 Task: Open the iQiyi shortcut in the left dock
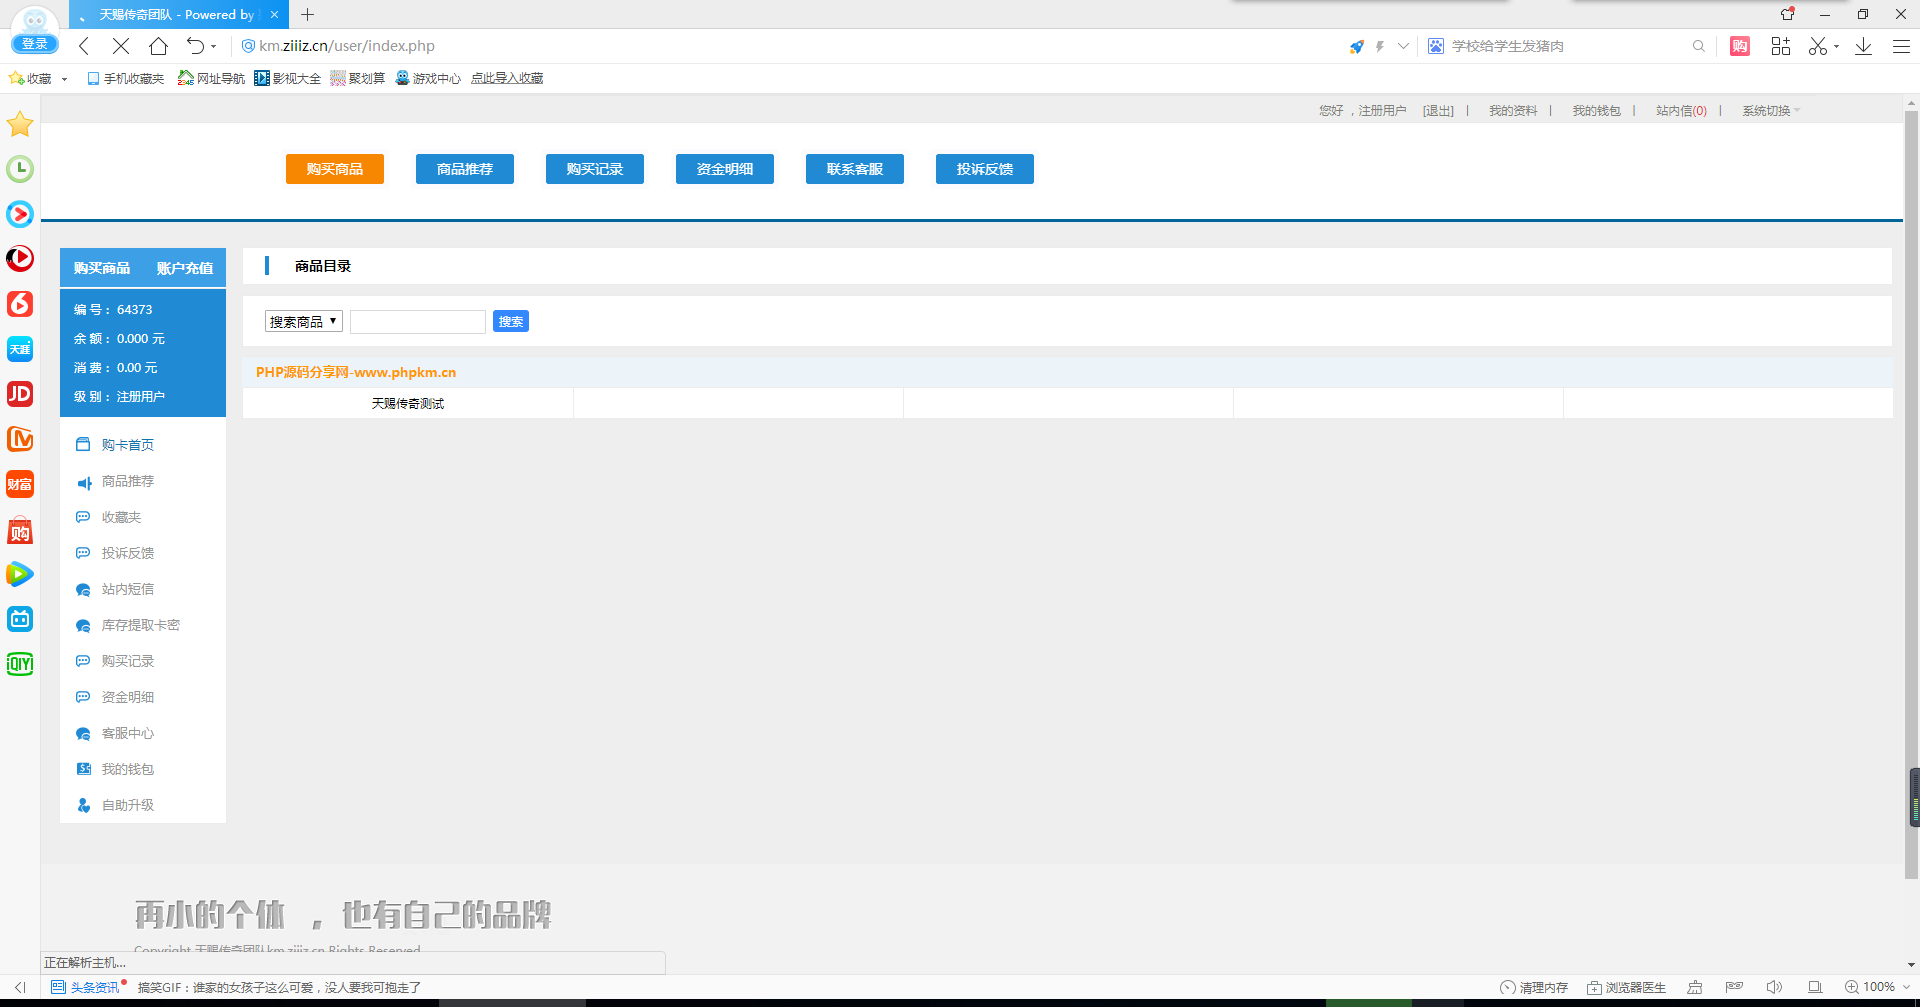pyautogui.click(x=20, y=663)
